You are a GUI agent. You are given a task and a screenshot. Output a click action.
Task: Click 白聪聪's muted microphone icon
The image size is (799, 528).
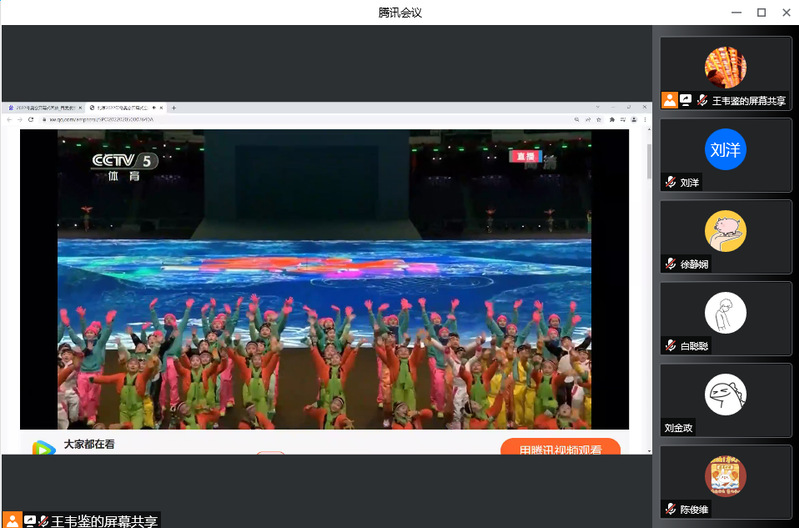tap(671, 346)
